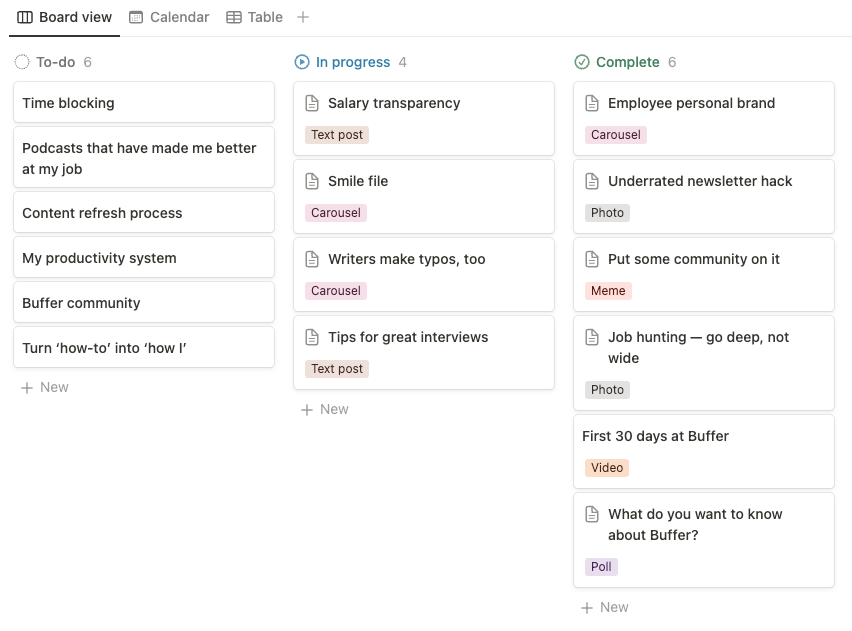852x631 pixels.
Task: Click the In progress play status icon
Action: 302,62
